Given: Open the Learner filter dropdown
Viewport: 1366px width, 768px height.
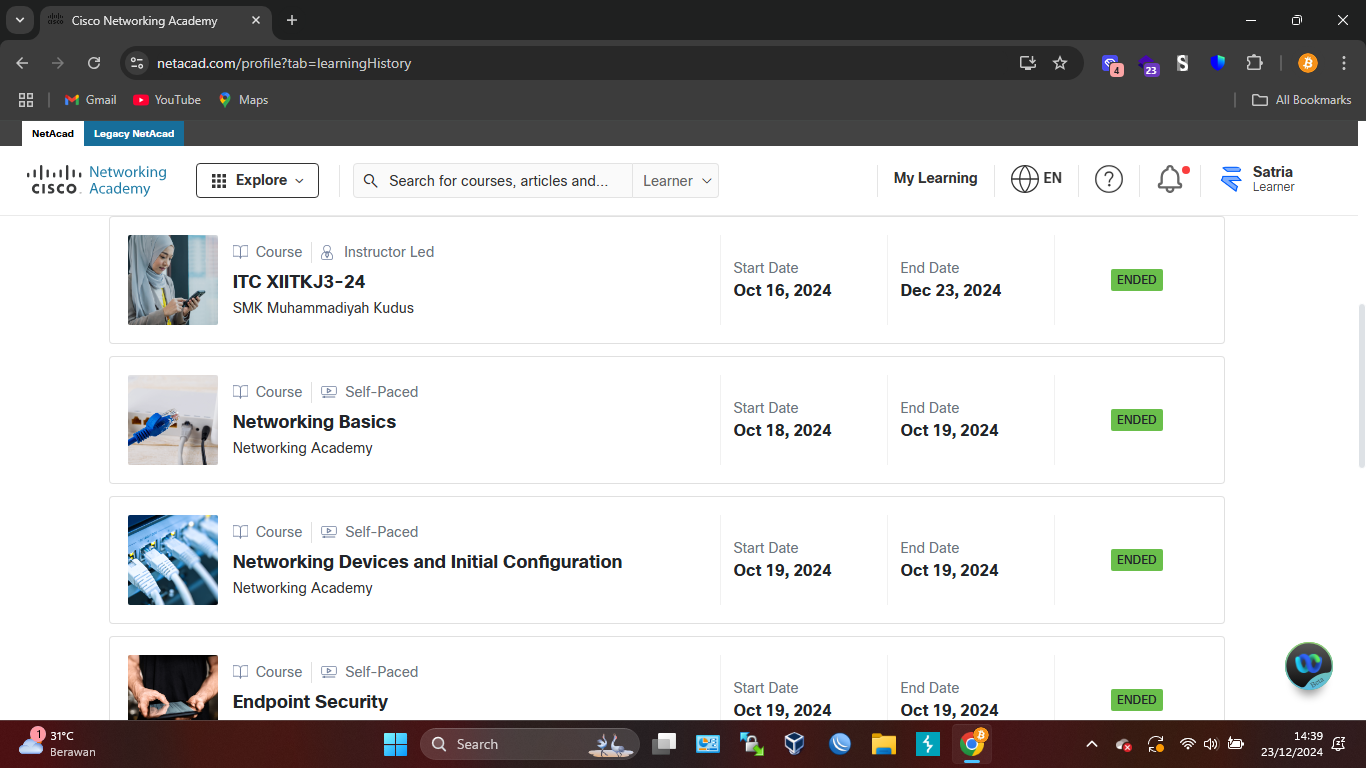Looking at the screenshot, I should (x=676, y=181).
